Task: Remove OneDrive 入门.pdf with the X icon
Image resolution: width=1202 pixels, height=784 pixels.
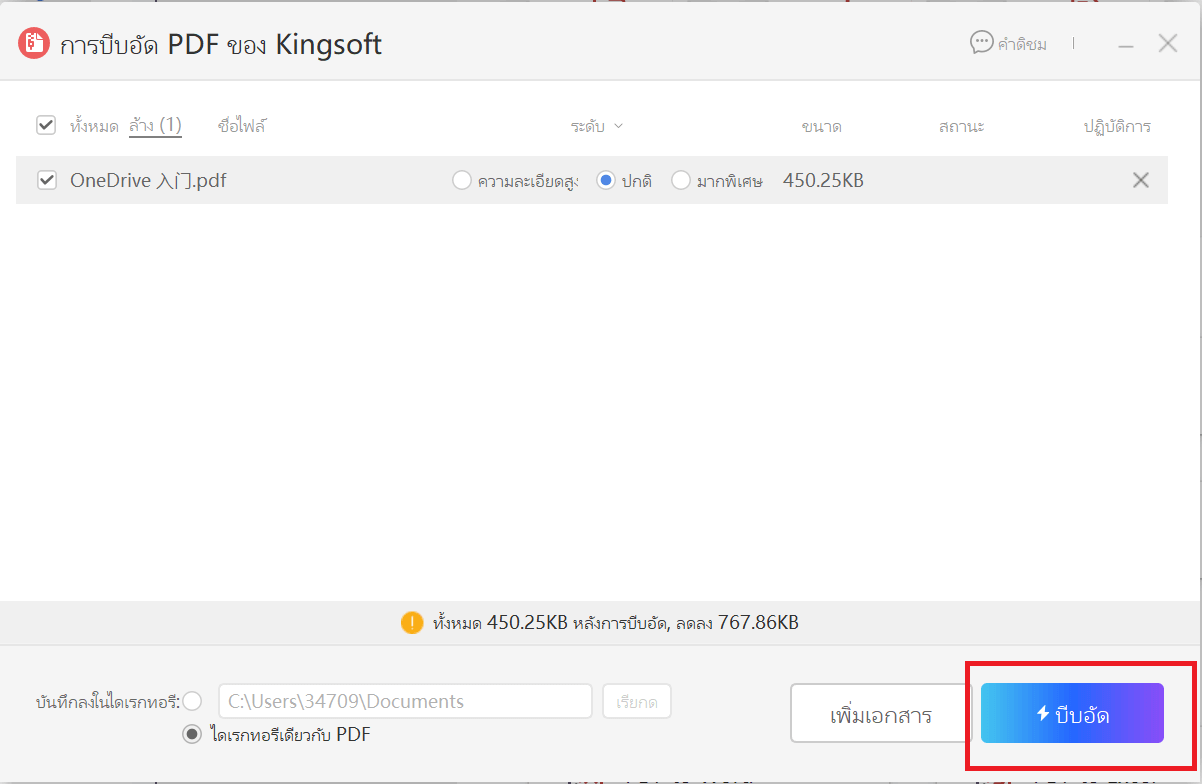Action: coord(1140,180)
